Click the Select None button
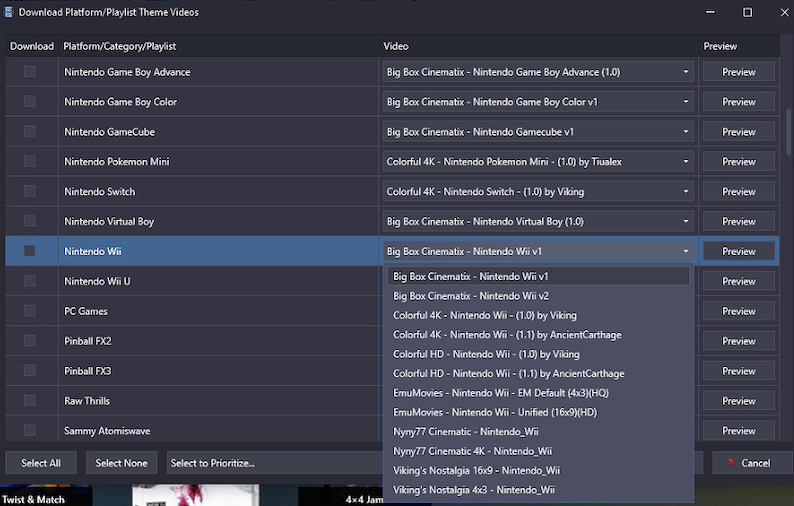Screen dimensions: 794x506 click(x=122, y=463)
